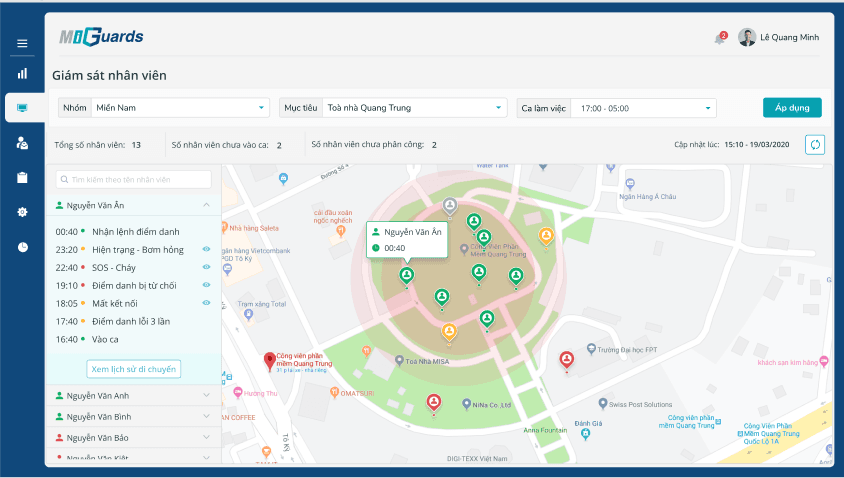Click the employee name search field
This screenshot has height=478, width=844.
click(133, 180)
